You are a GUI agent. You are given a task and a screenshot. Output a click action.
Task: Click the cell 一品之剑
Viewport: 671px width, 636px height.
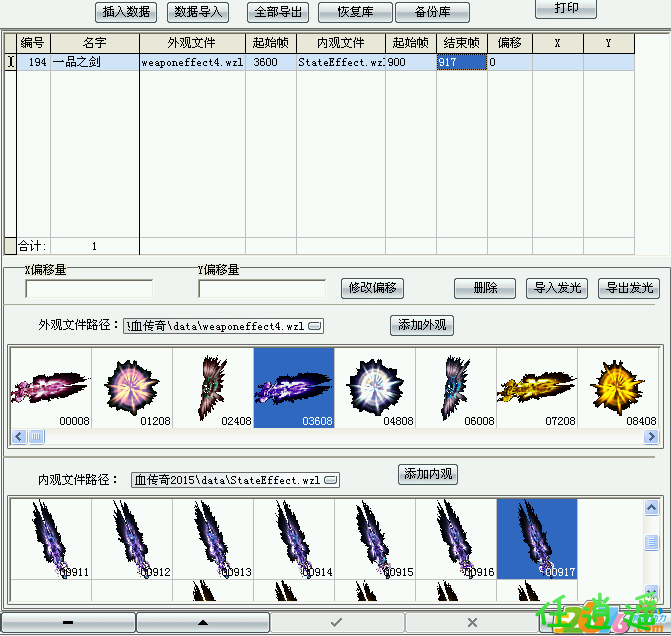[x=95, y=62]
